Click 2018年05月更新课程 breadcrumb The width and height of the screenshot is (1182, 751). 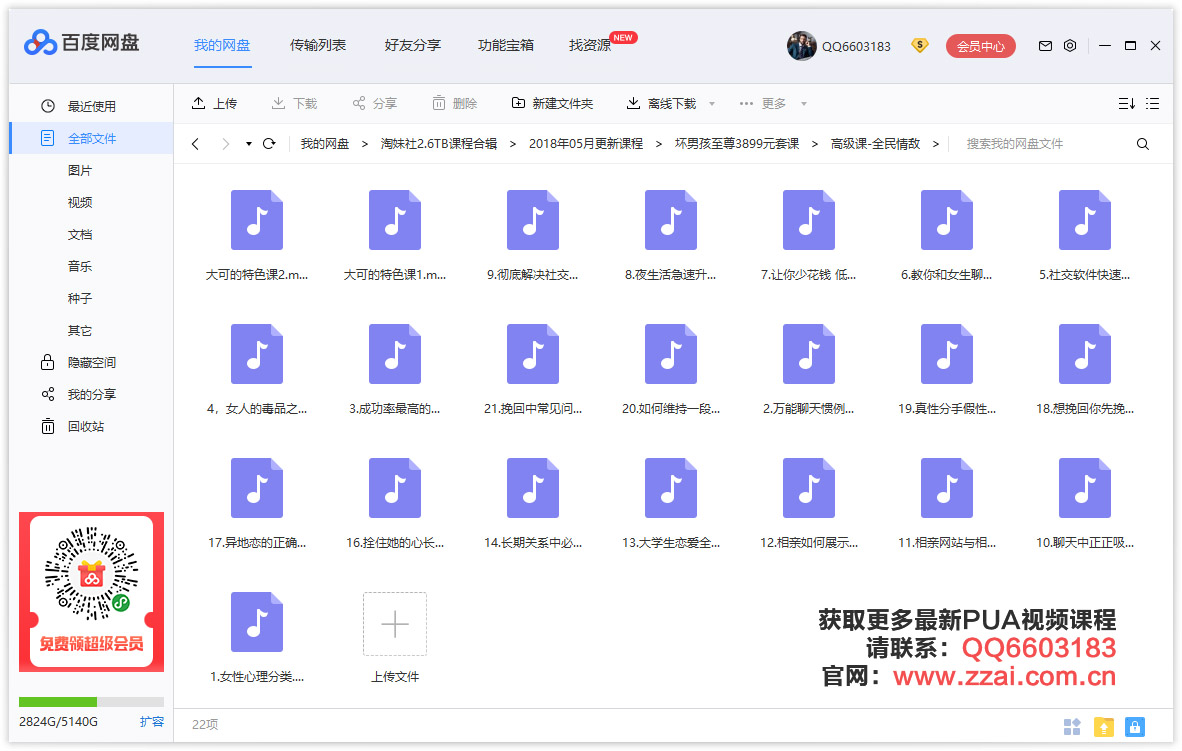coord(586,144)
